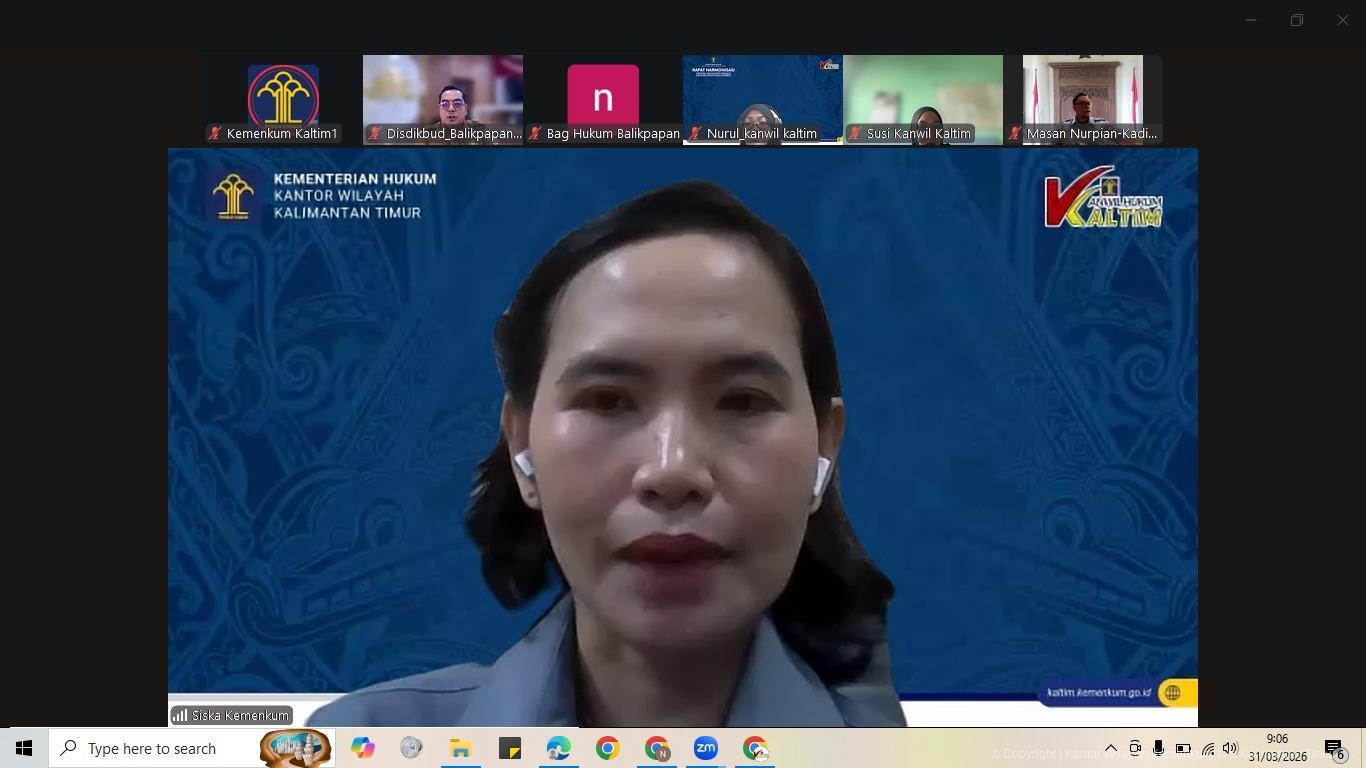
Task: Click the muted mic icon on Susi Kanwil Kaltim
Action: (855, 134)
